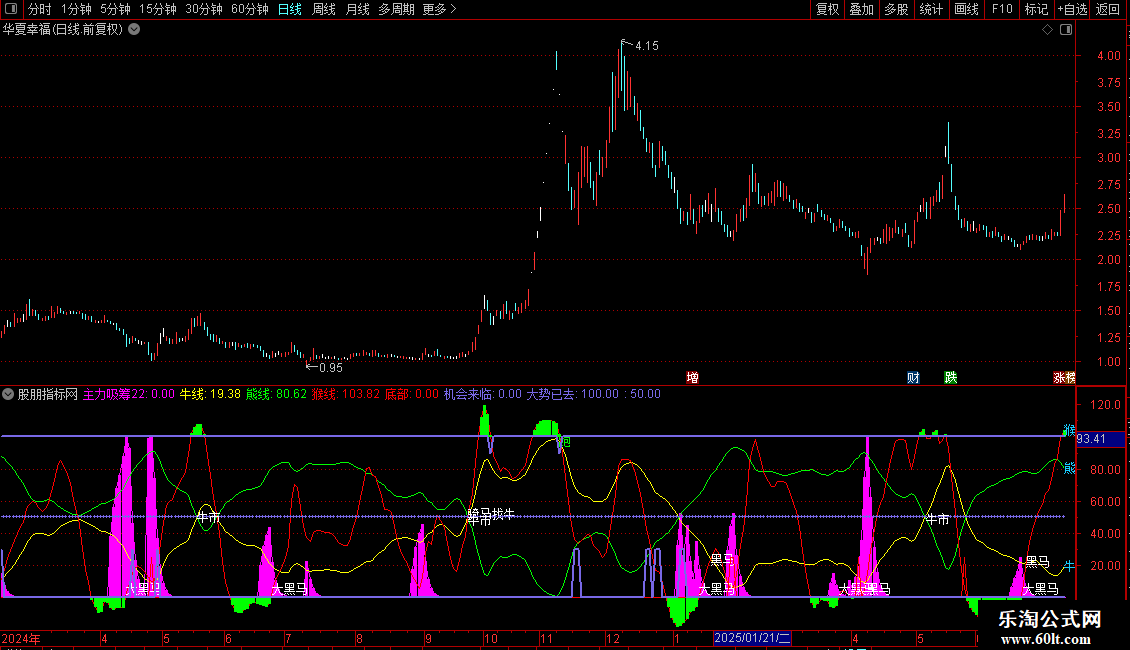Open the 画线 drawing tools
The height and width of the screenshot is (650, 1130).
[x=966, y=9]
